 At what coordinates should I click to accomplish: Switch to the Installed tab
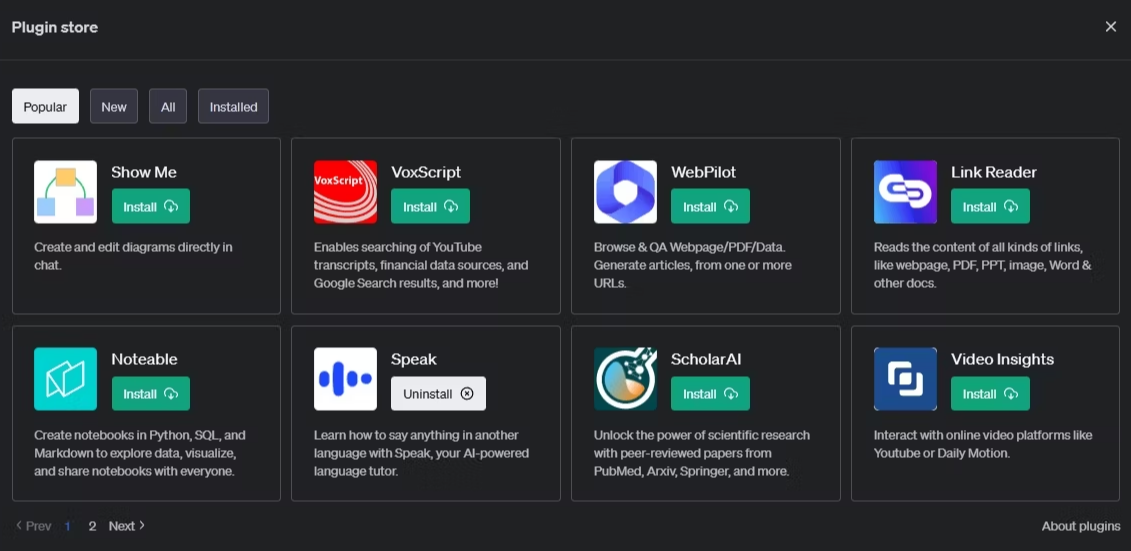(234, 107)
